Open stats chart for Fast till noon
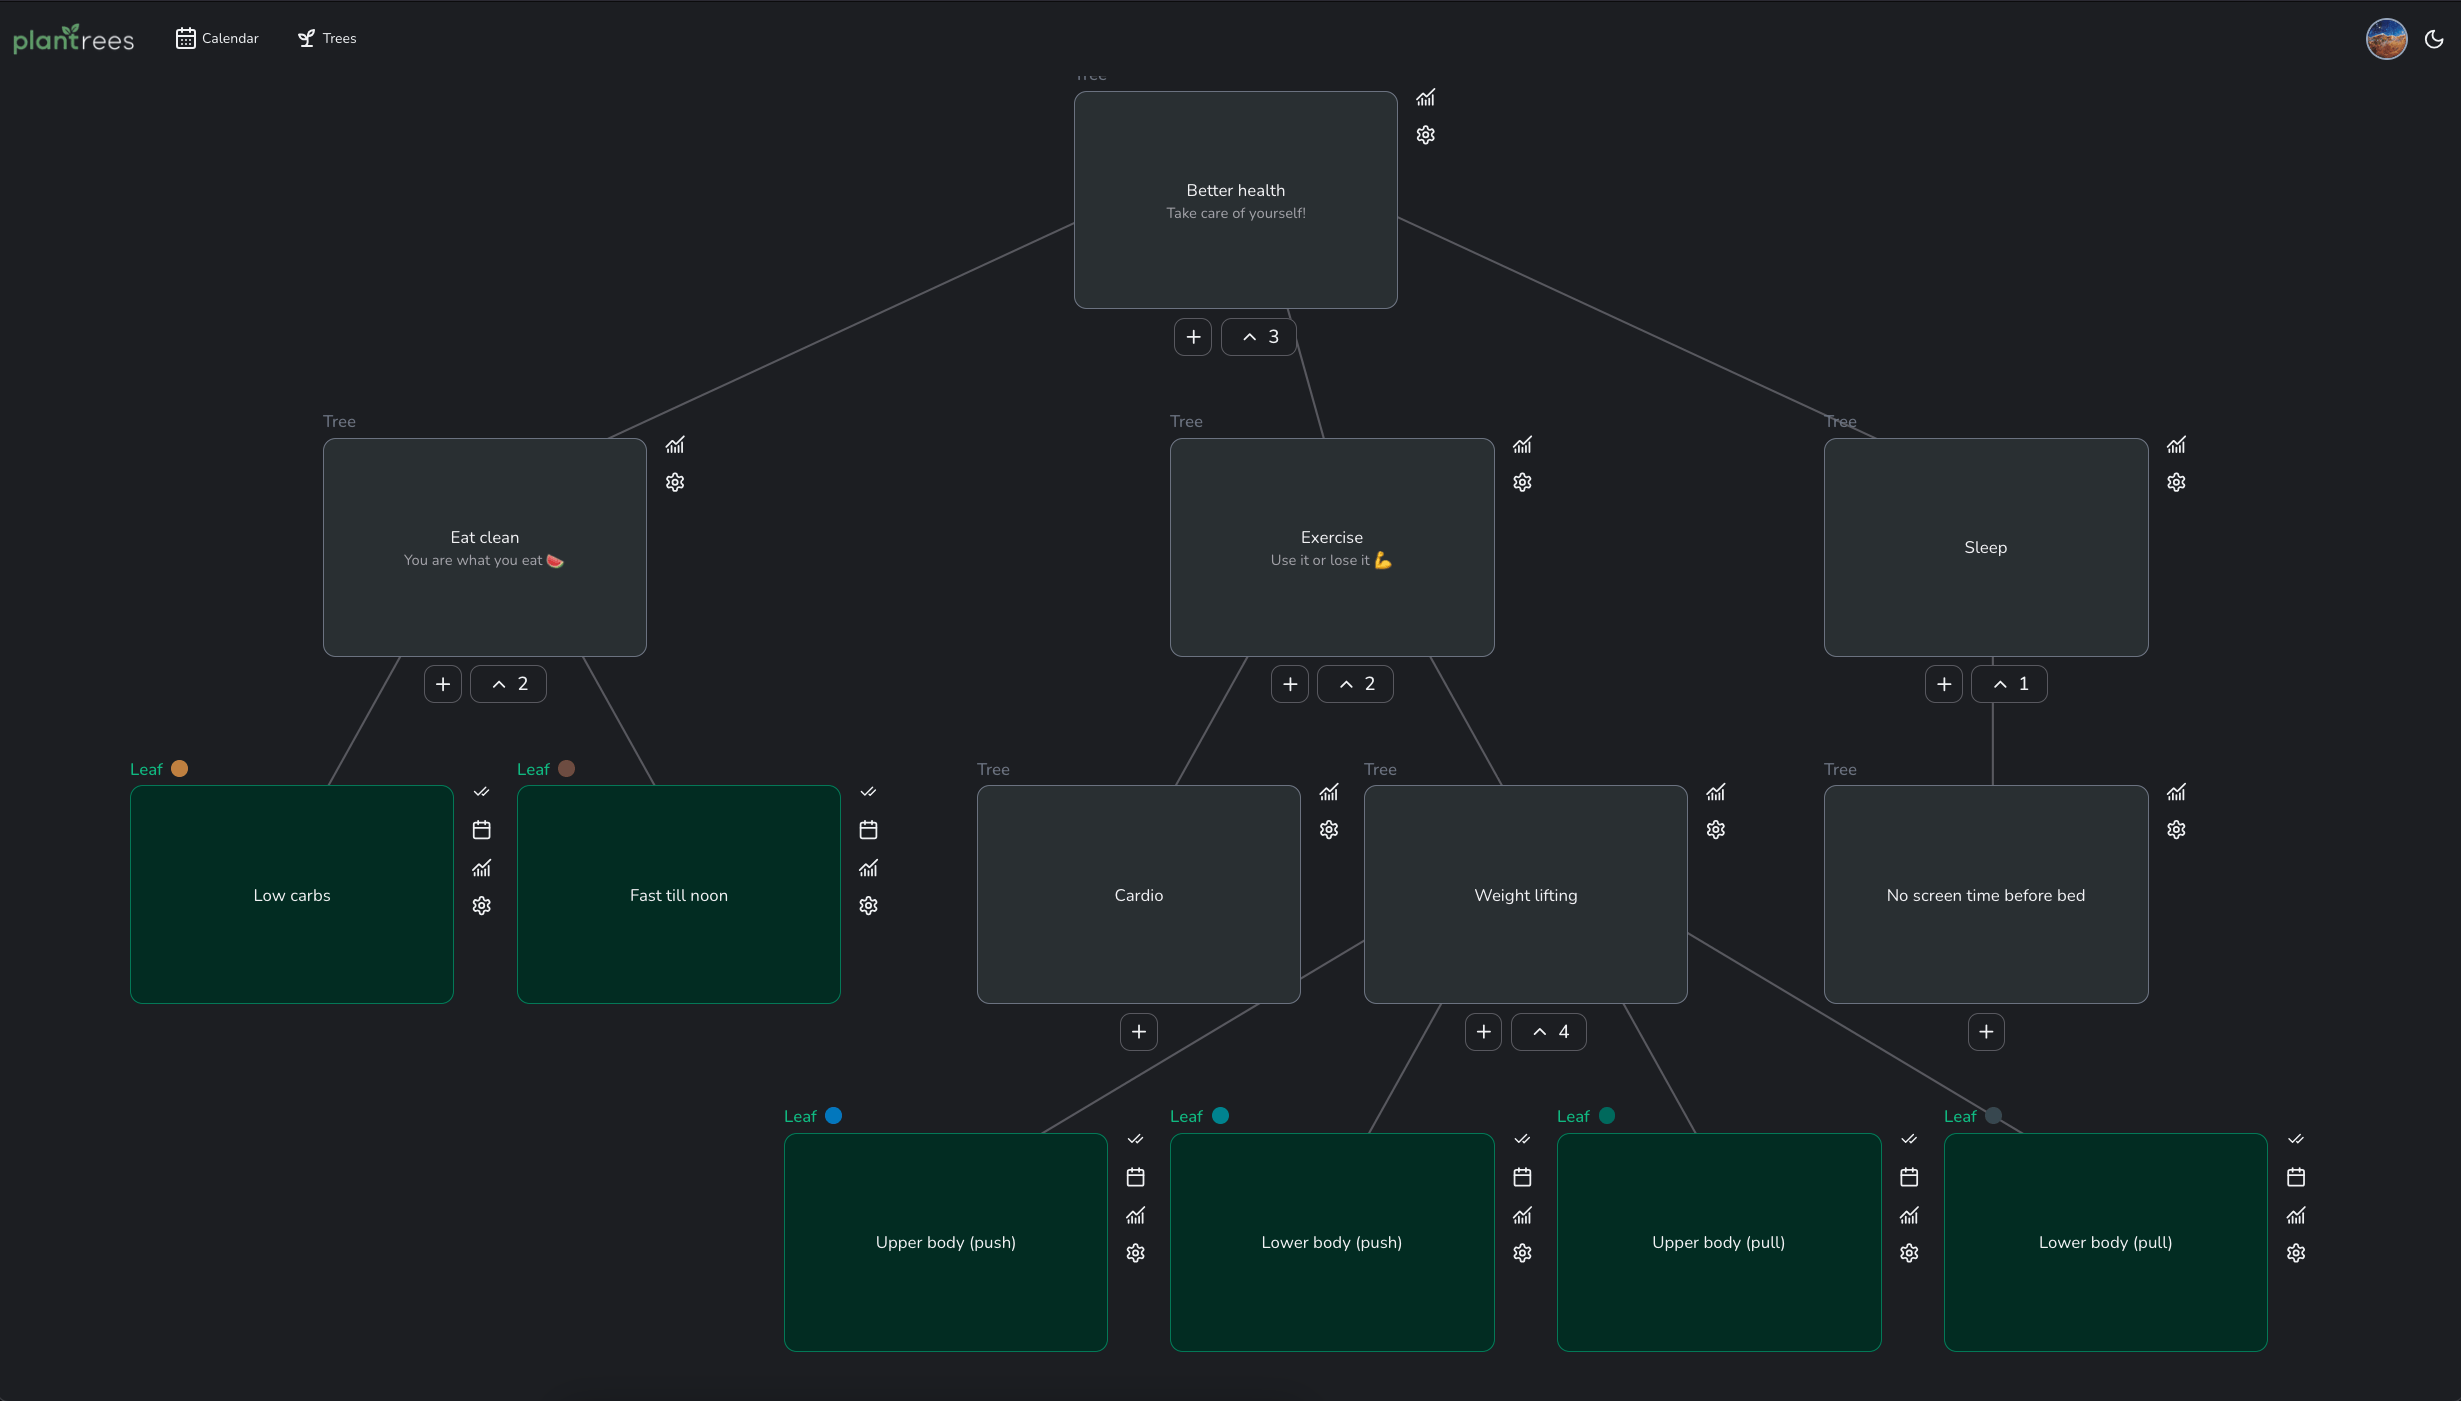2461x1401 pixels. point(868,868)
